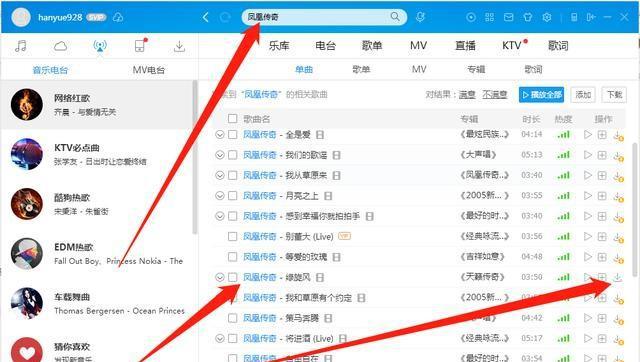Open the cloud music tab in left panel

click(60, 46)
